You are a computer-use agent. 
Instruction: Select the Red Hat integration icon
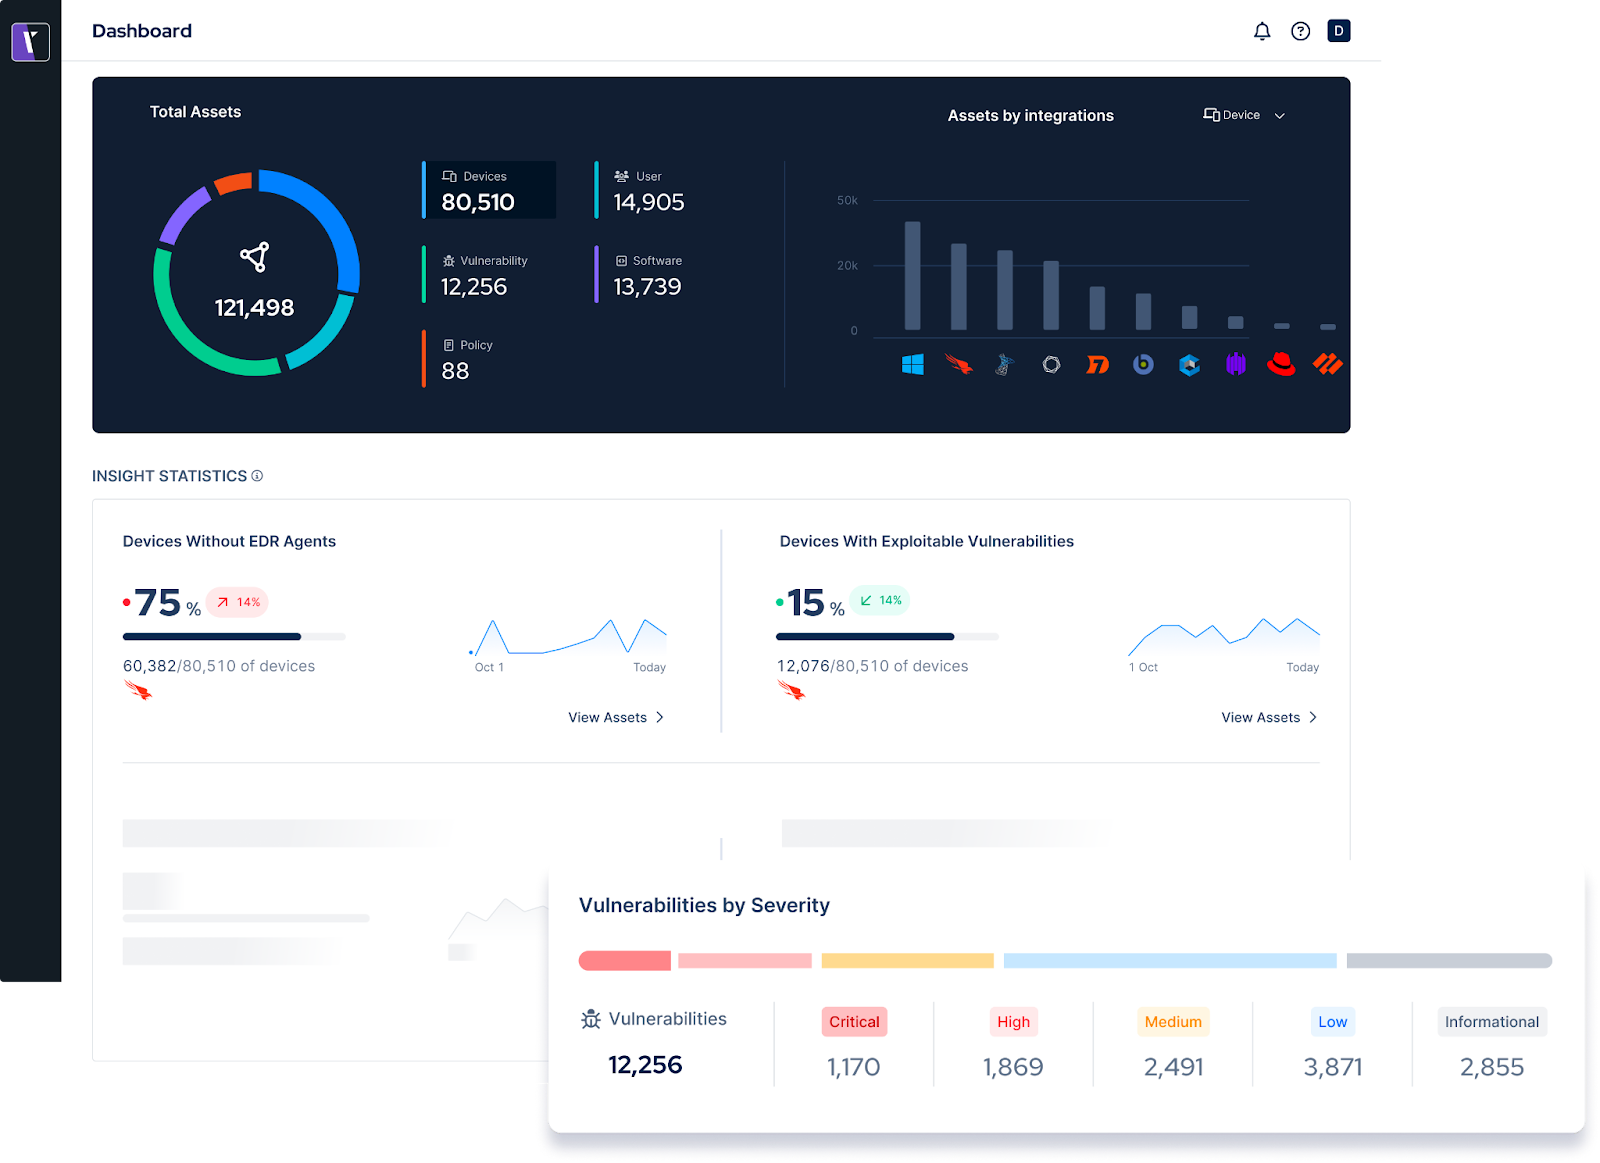pos(1281,365)
